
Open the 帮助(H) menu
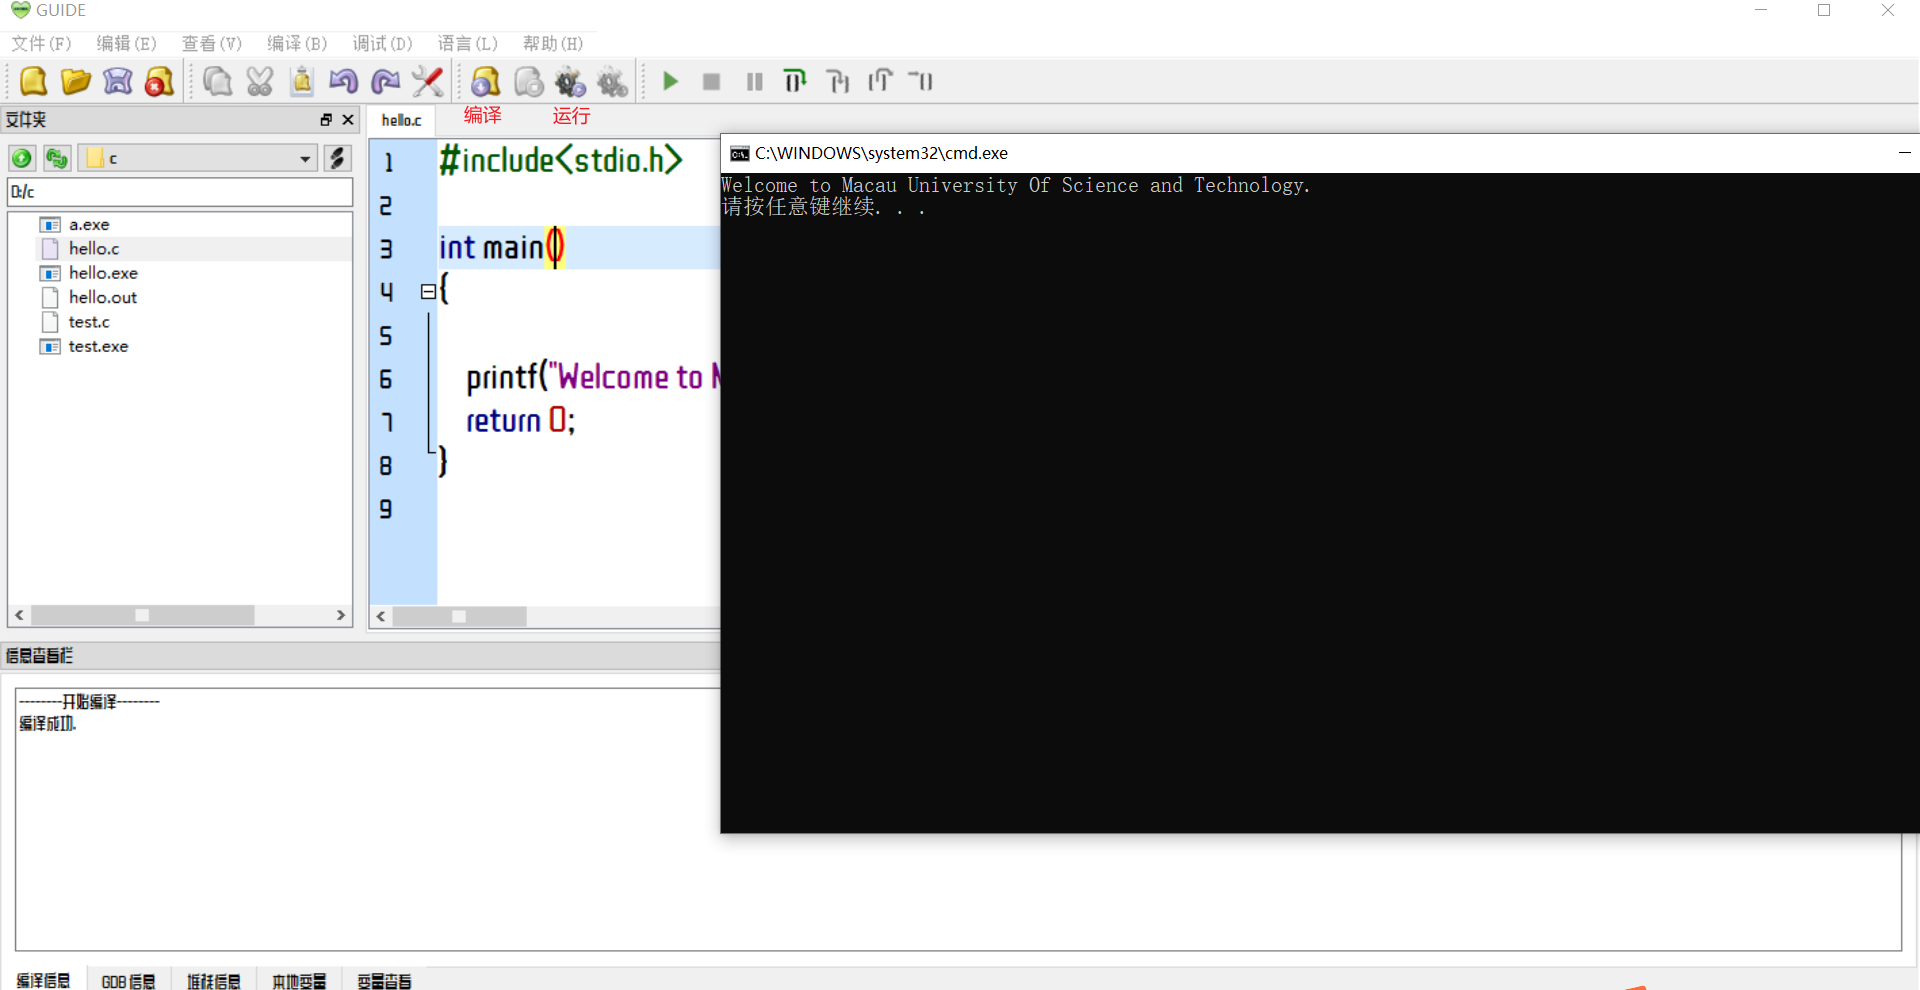click(x=553, y=44)
